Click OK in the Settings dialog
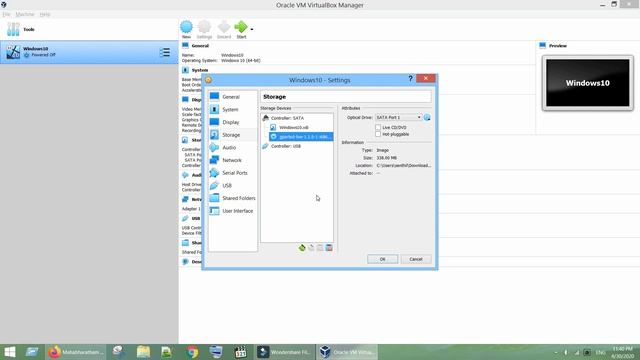The image size is (640, 360). click(x=382, y=259)
